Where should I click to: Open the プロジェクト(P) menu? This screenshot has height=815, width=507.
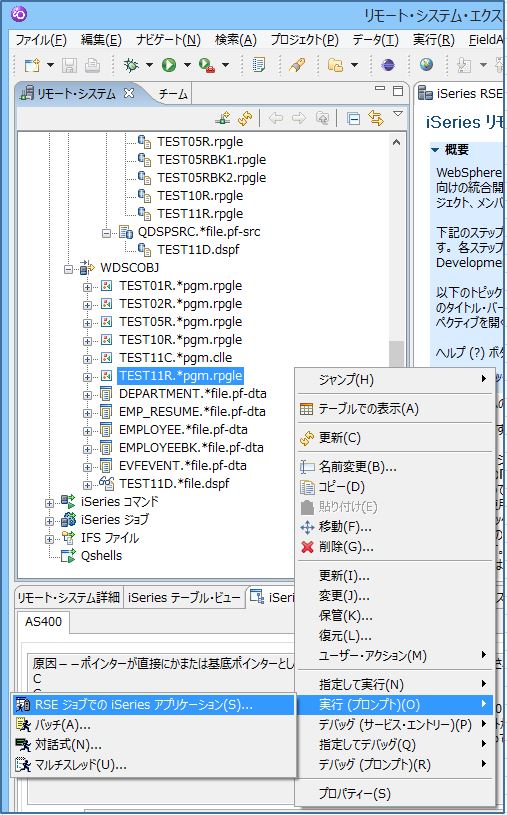pyautogui.click(x=304, y=40)
